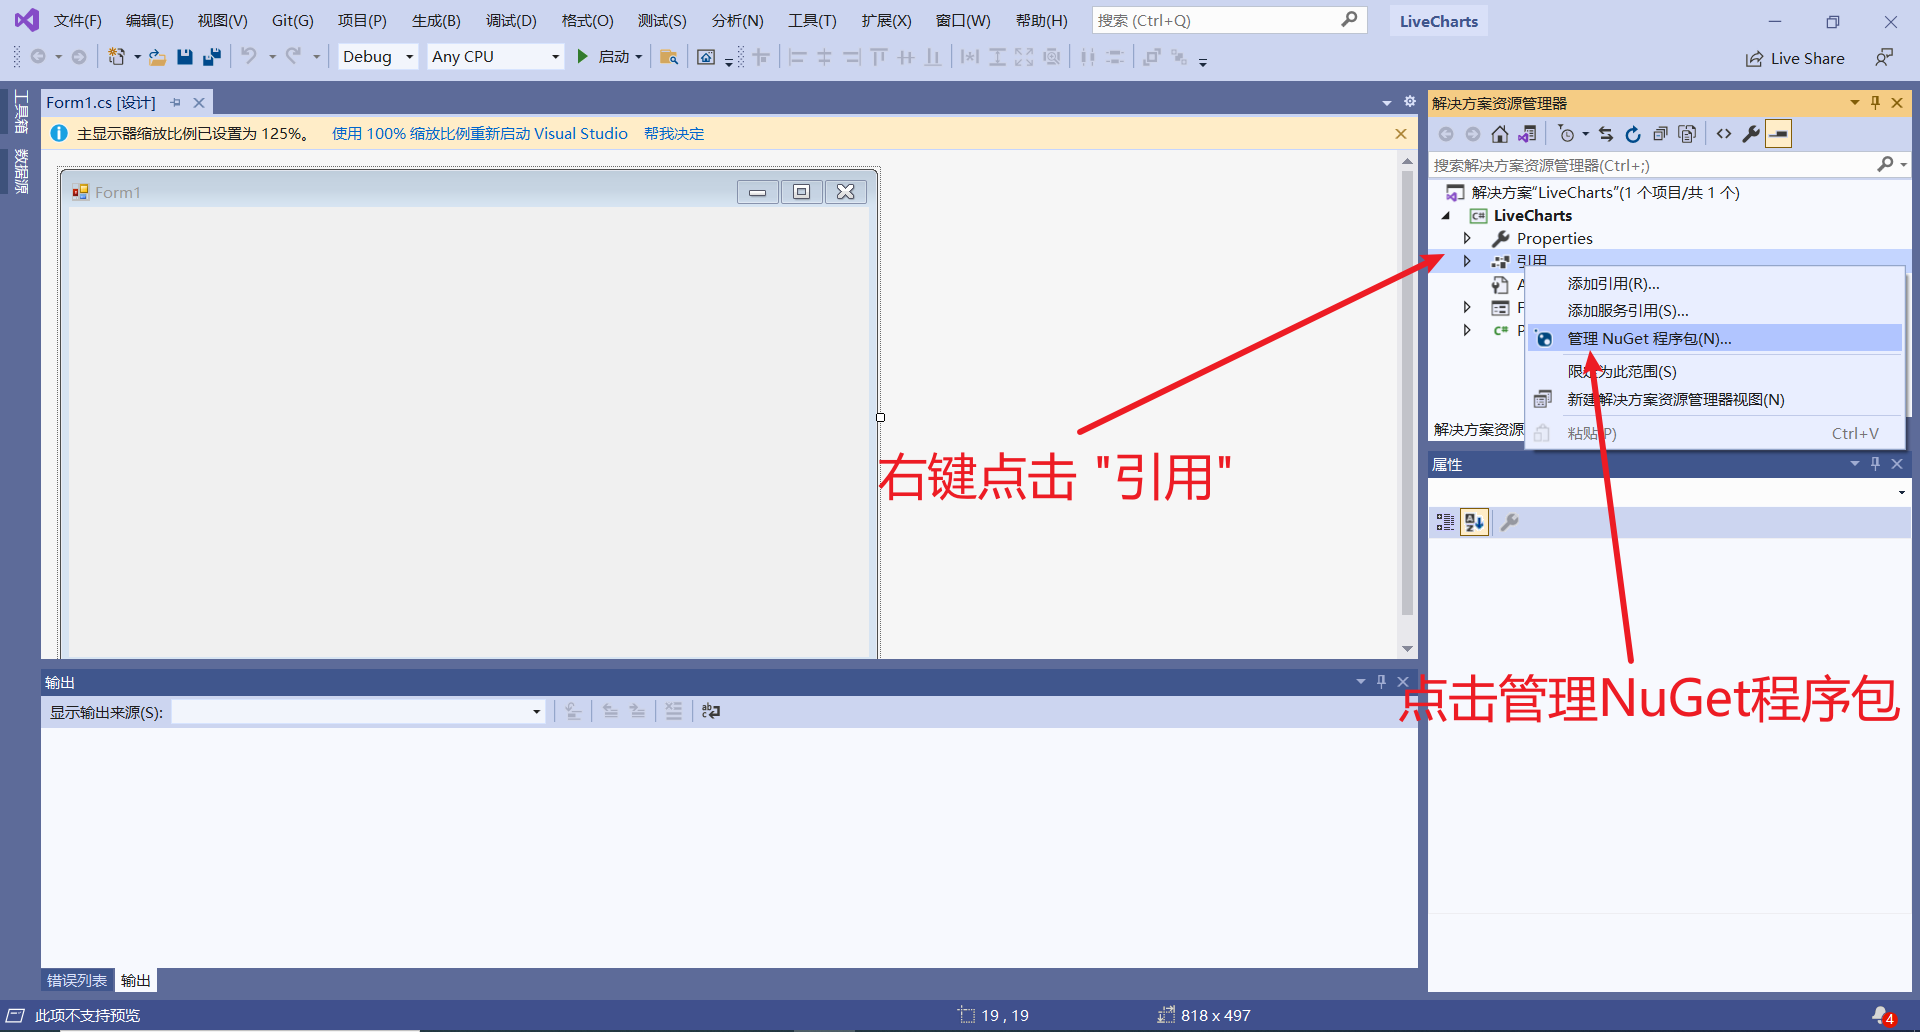
Task: Pin the Form1.cs design tab
Action: tap(175, 103)
